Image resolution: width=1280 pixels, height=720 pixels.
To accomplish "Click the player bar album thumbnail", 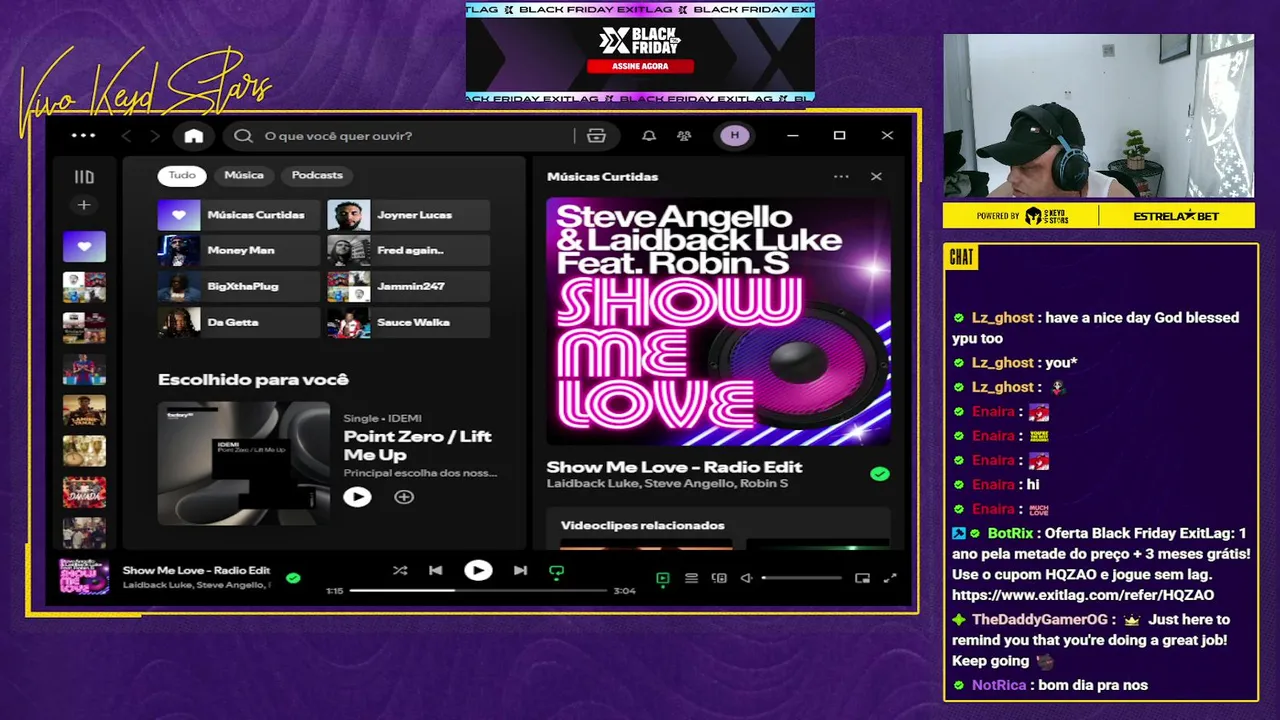I will pyautogui.click(x=84, y=577).
